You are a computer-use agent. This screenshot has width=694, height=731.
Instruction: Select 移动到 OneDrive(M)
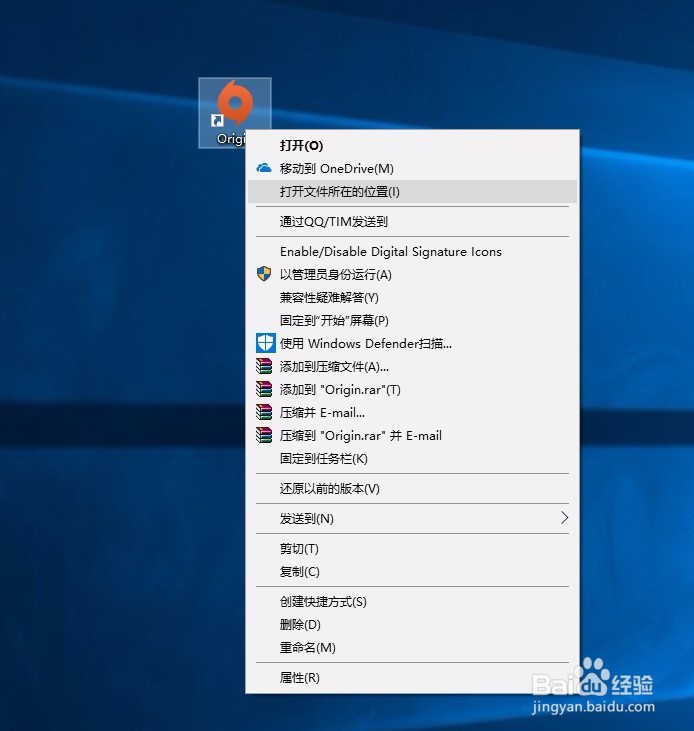pos(412,168)
